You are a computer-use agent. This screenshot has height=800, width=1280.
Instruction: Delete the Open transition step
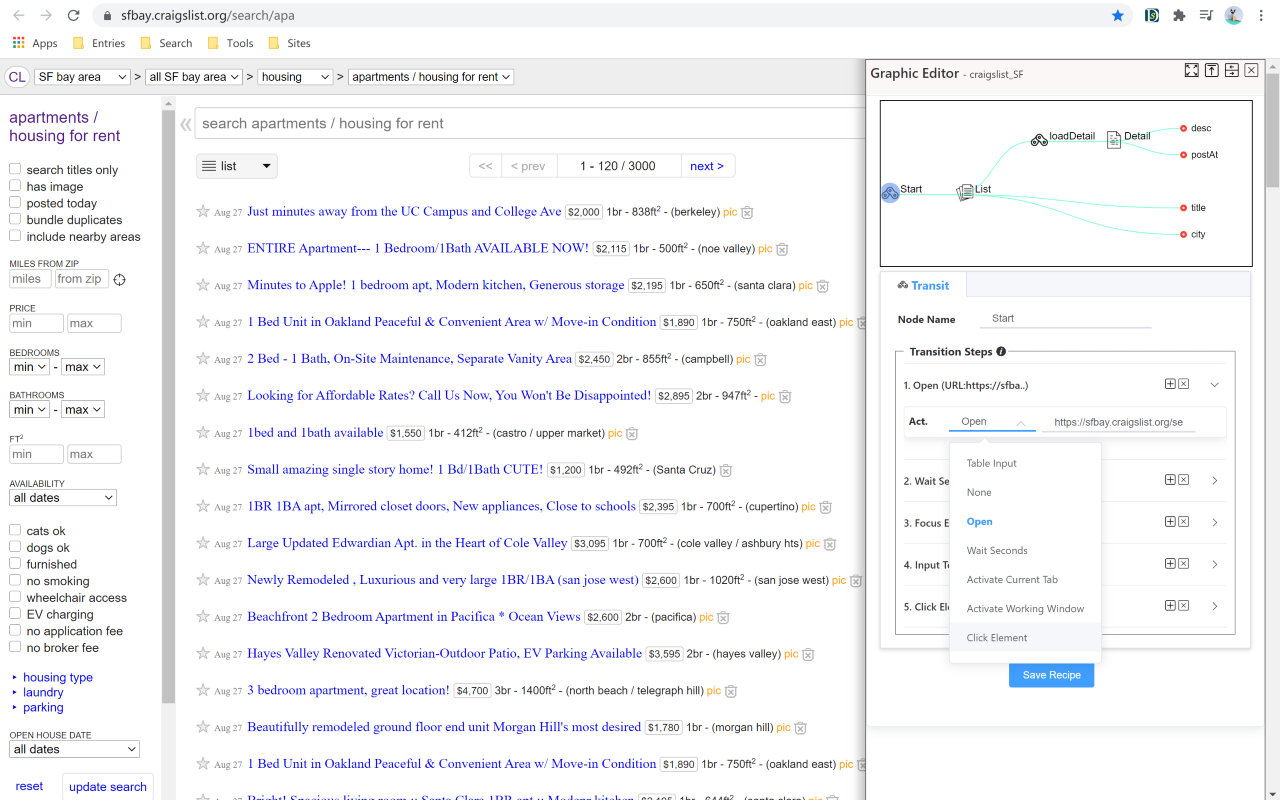[x=1184, y=384]
